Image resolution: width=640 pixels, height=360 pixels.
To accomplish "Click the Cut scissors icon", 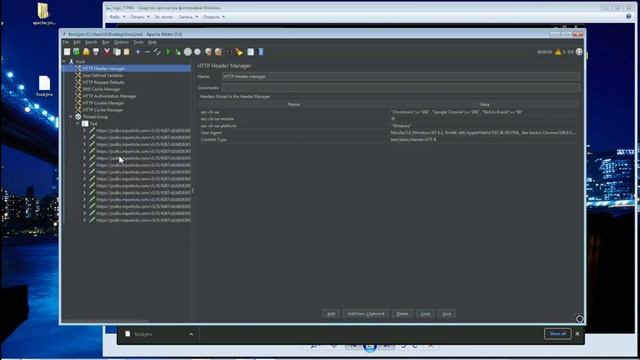I will coord(107,52).
